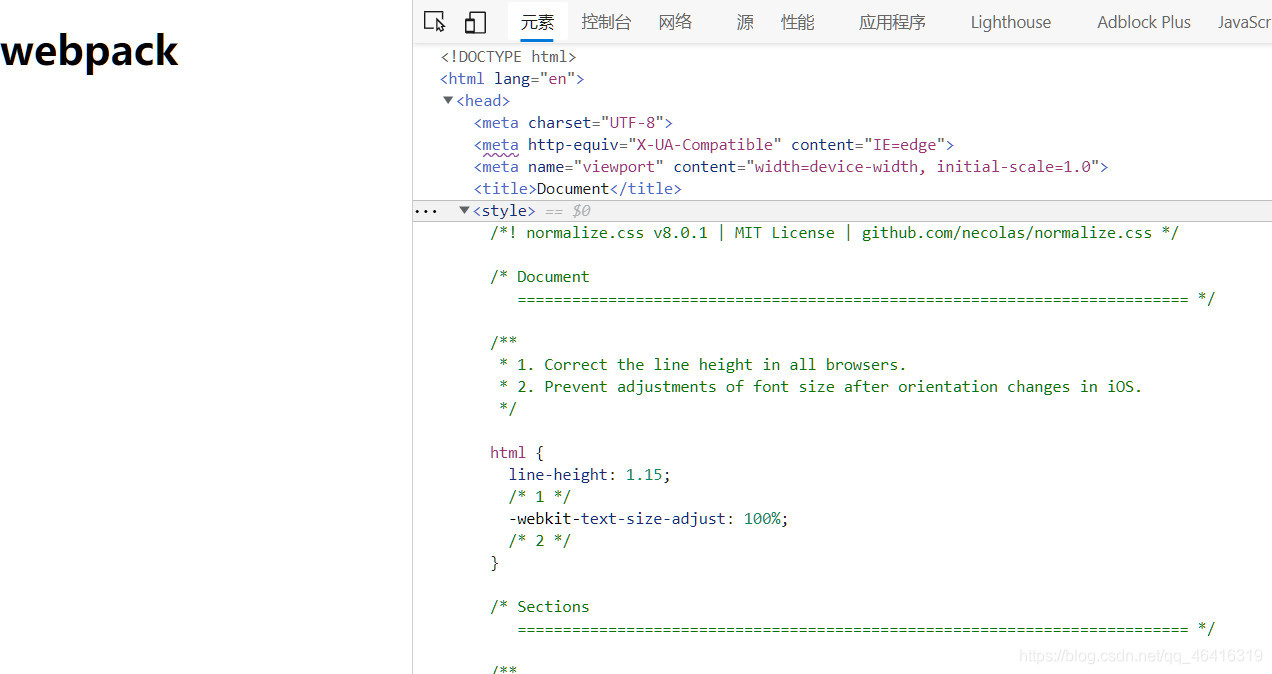Collapse the style element triangle

point(464,210)
